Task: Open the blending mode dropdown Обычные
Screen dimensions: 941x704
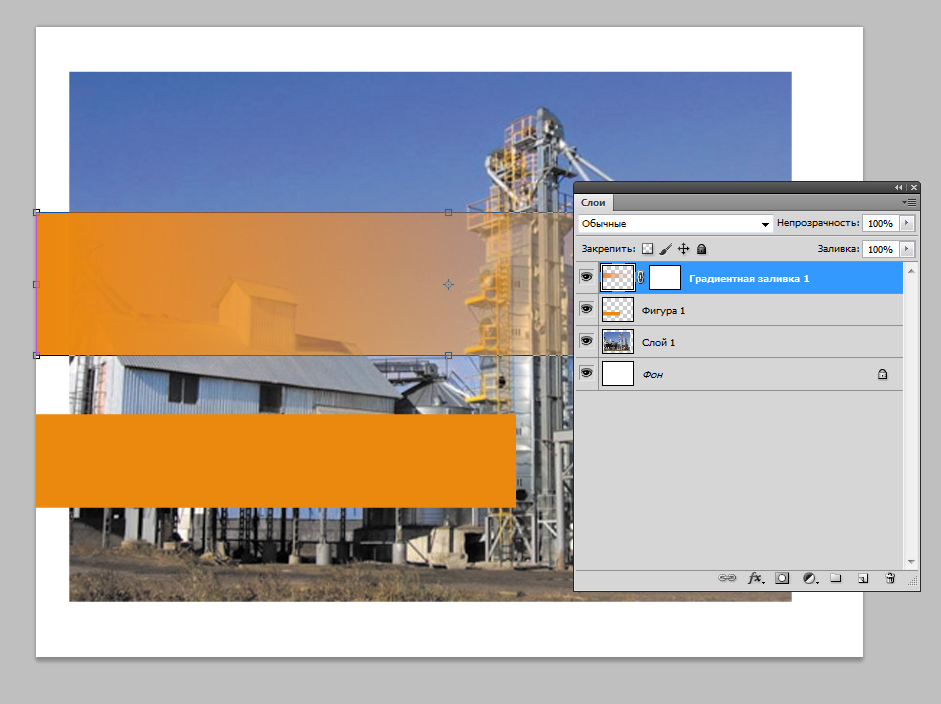Action: (675, 223)
